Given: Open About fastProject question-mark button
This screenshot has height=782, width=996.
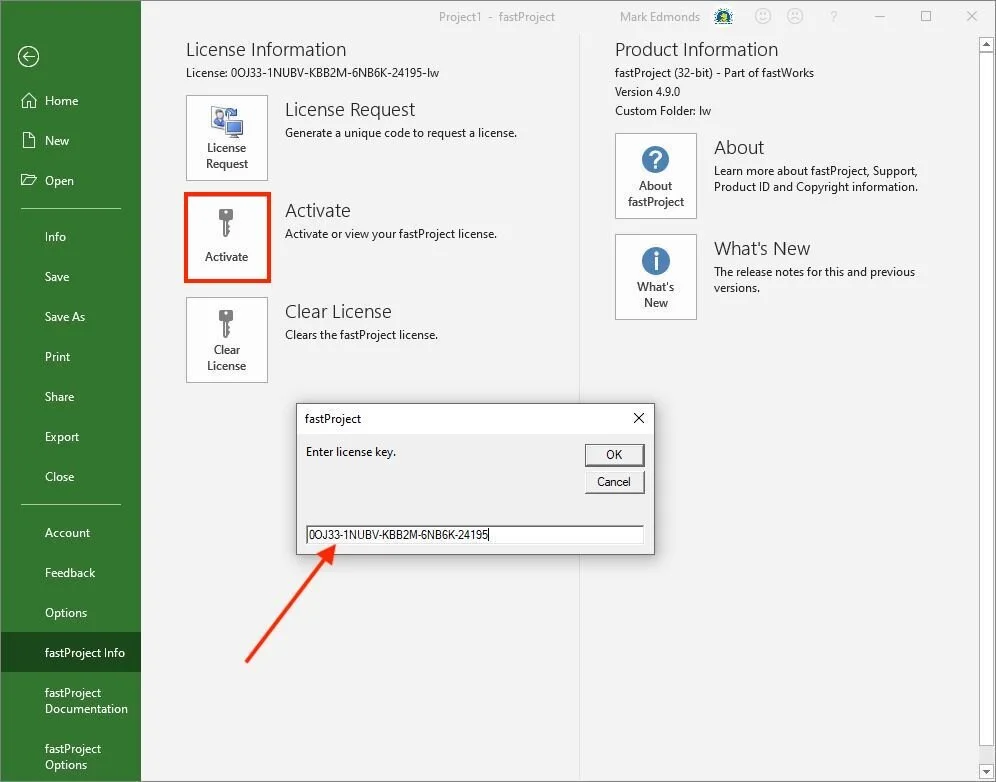Looking at the screenshot, I should coord(656,176).
